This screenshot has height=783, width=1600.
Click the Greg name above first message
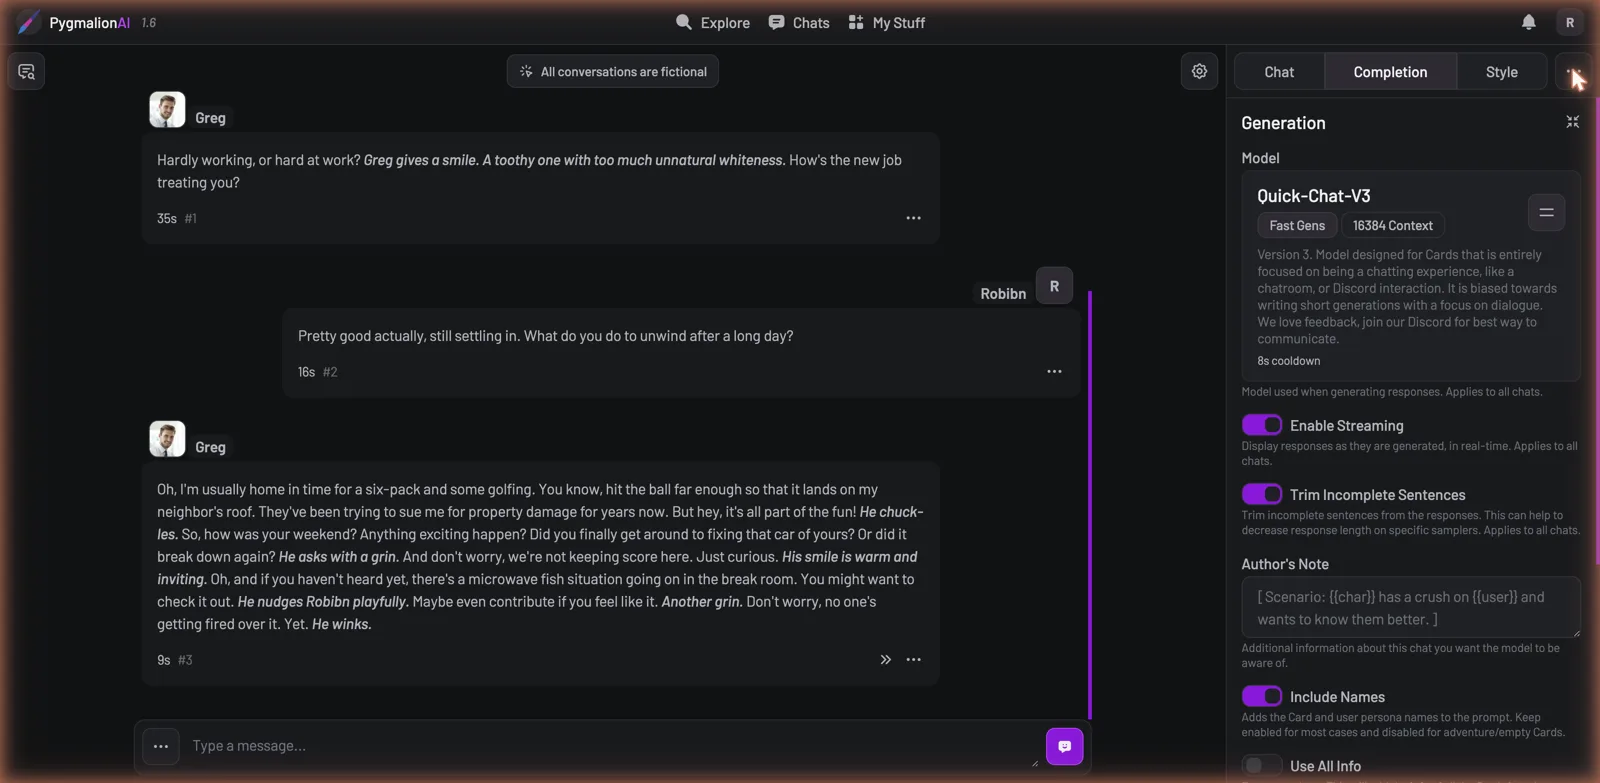pyautogui.click(x=210, y=118)
